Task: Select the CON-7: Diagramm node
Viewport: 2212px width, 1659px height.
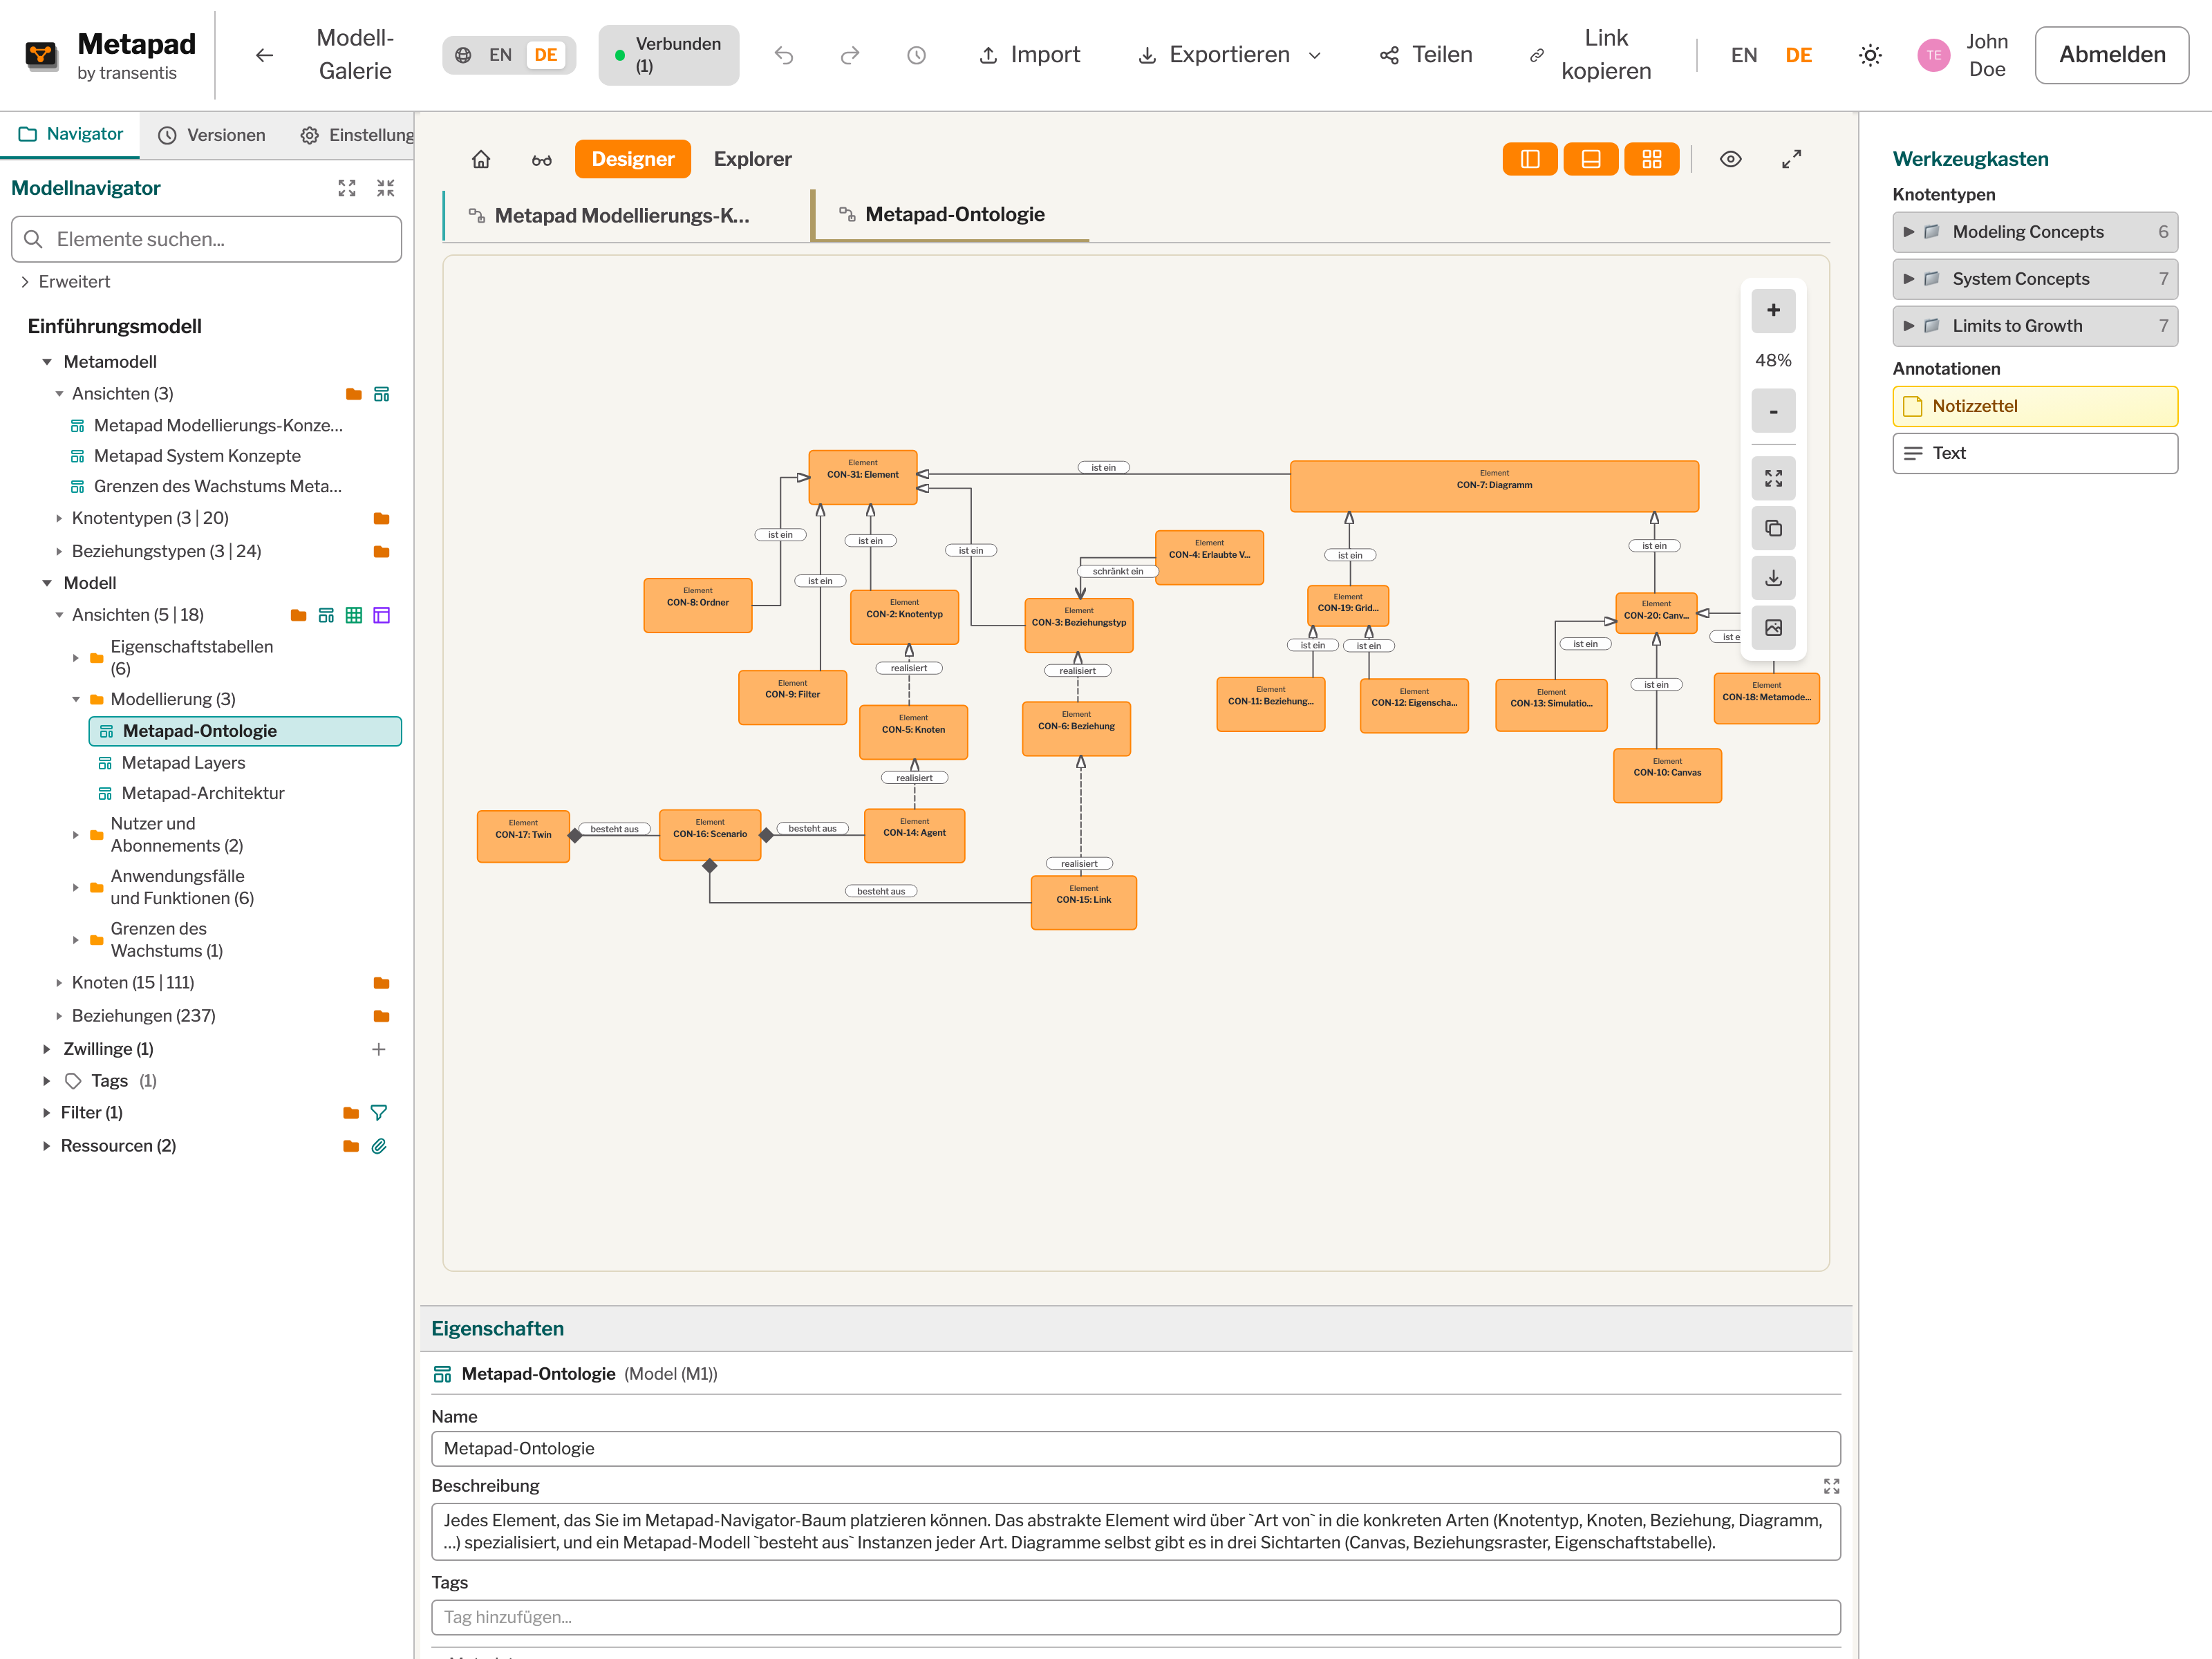Action: [x=1494, y=486]
